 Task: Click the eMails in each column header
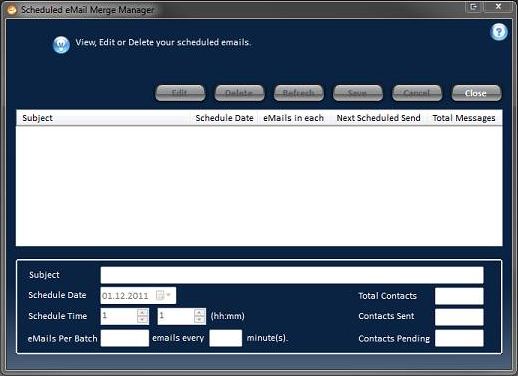pyautogui.click(x=293, y=118)
